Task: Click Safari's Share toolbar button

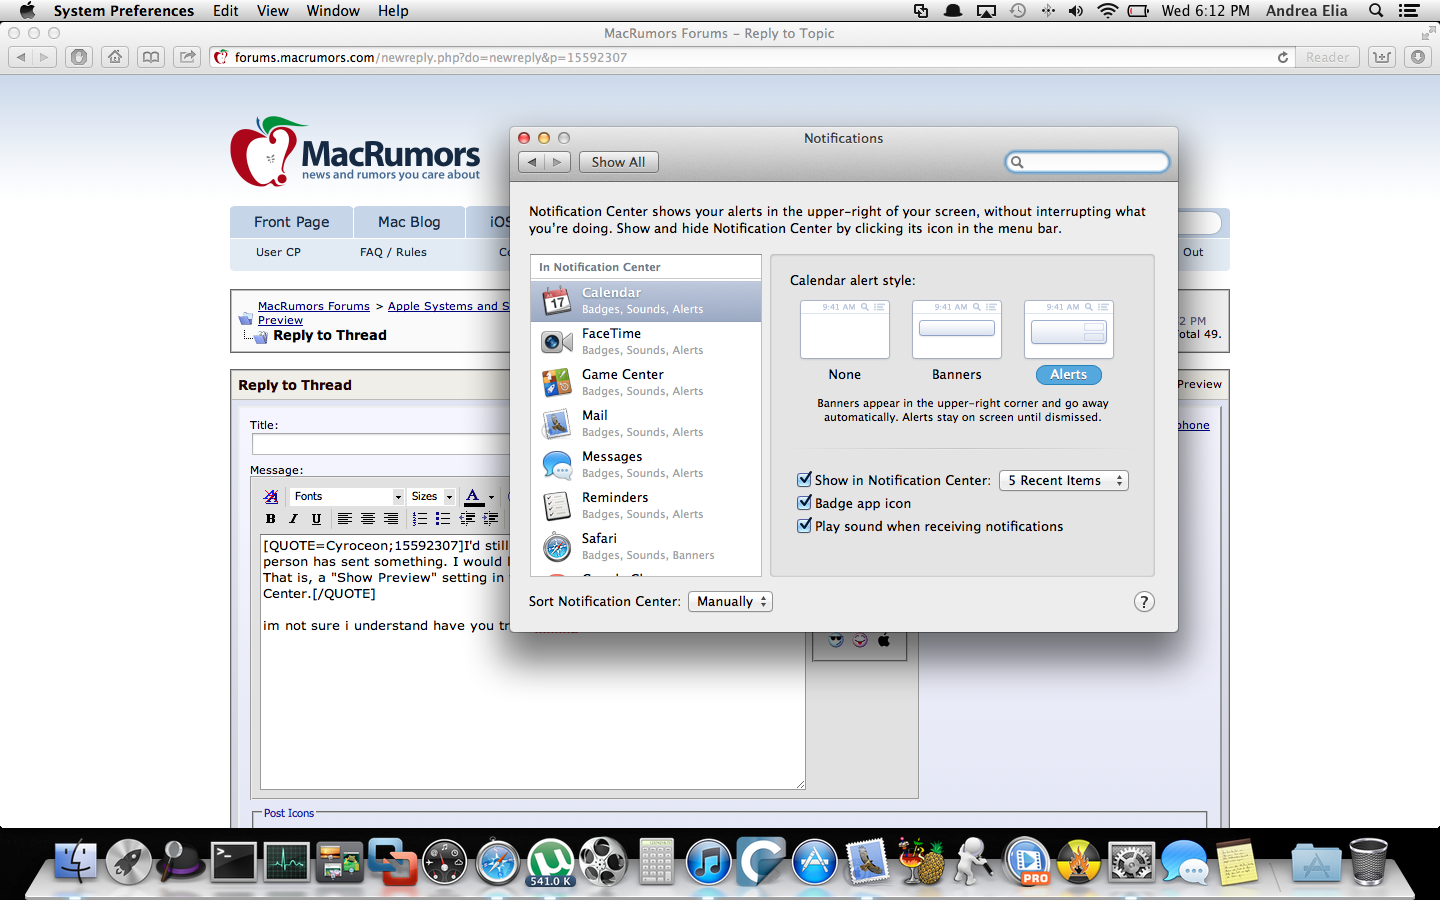Action: point(187,57)
